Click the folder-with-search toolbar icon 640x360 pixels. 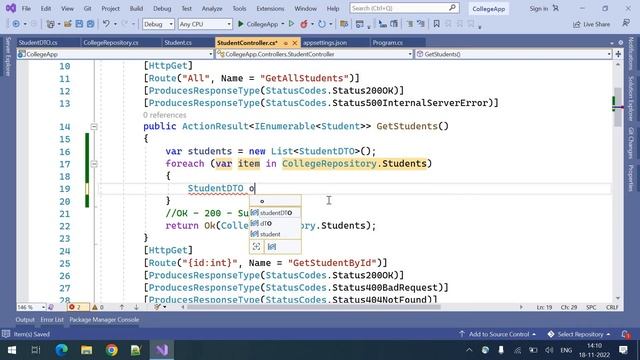click(344, 24)
